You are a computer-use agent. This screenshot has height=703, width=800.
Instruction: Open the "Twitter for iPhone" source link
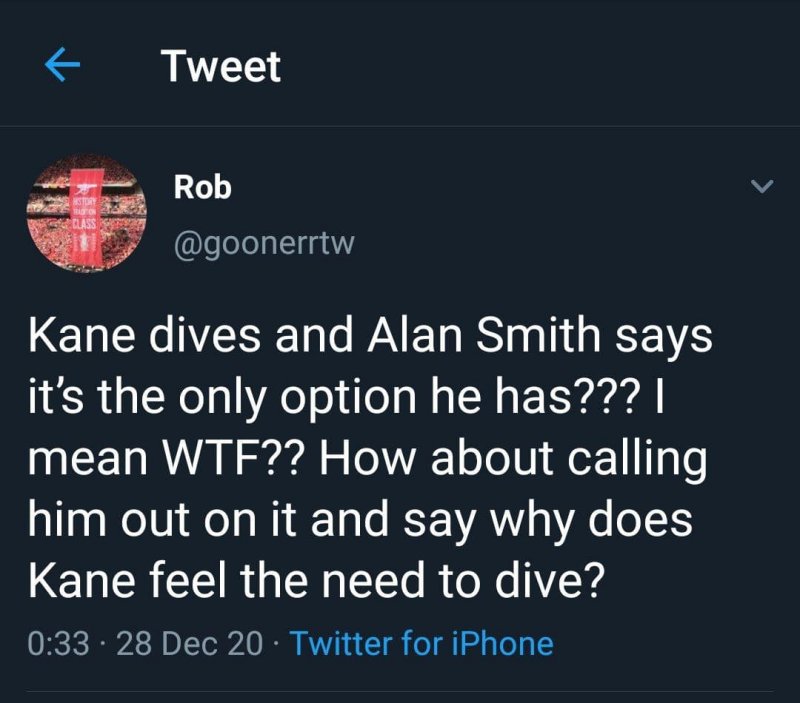pos(421,642)
